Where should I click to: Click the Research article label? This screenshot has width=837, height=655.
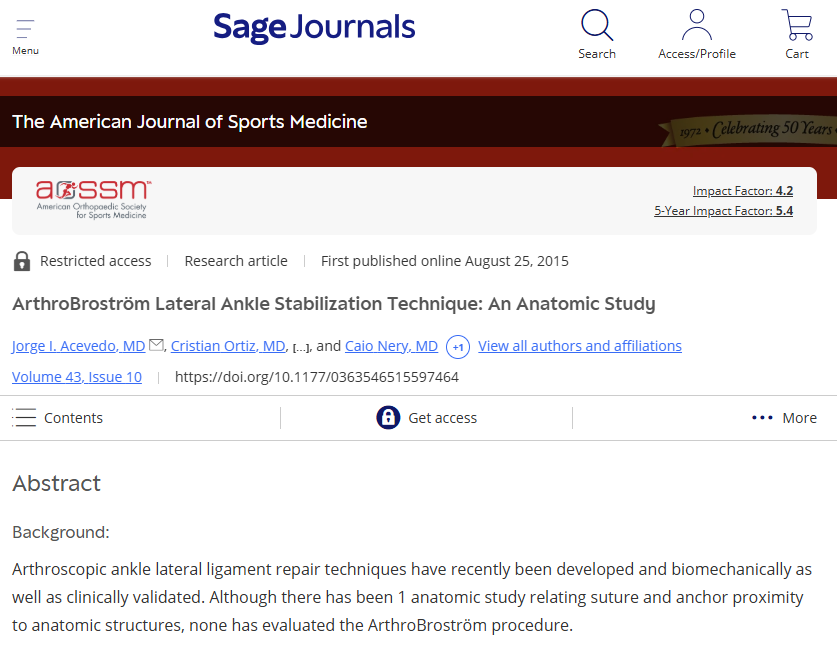(x=236, y=261)
